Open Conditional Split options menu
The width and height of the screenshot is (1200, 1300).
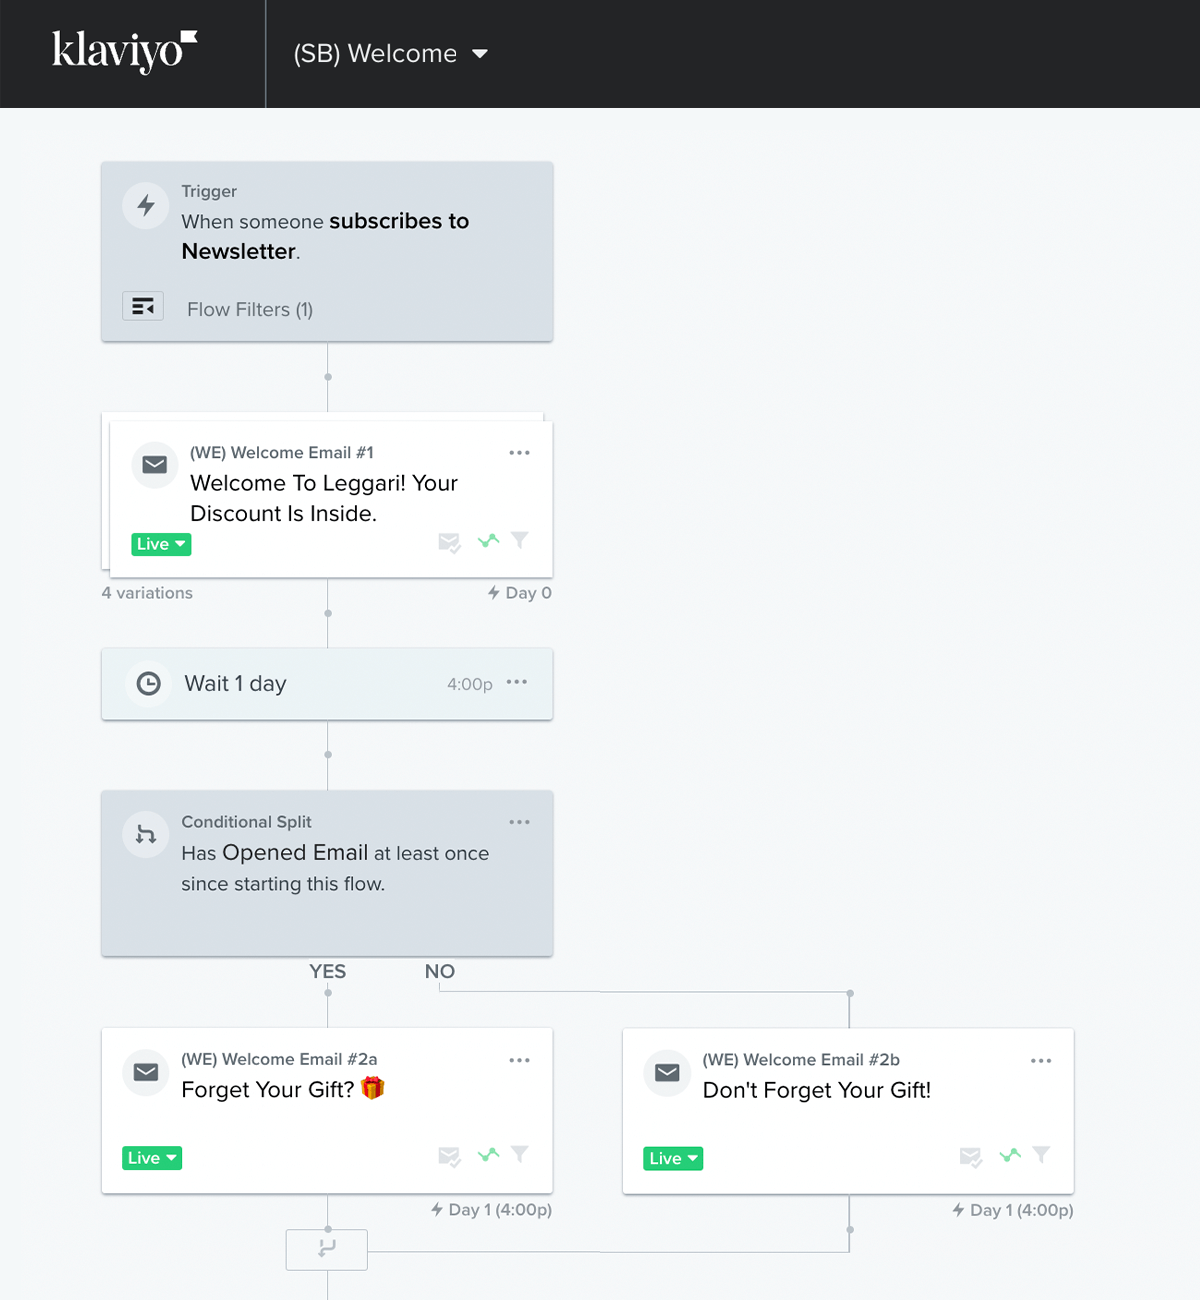519,822
